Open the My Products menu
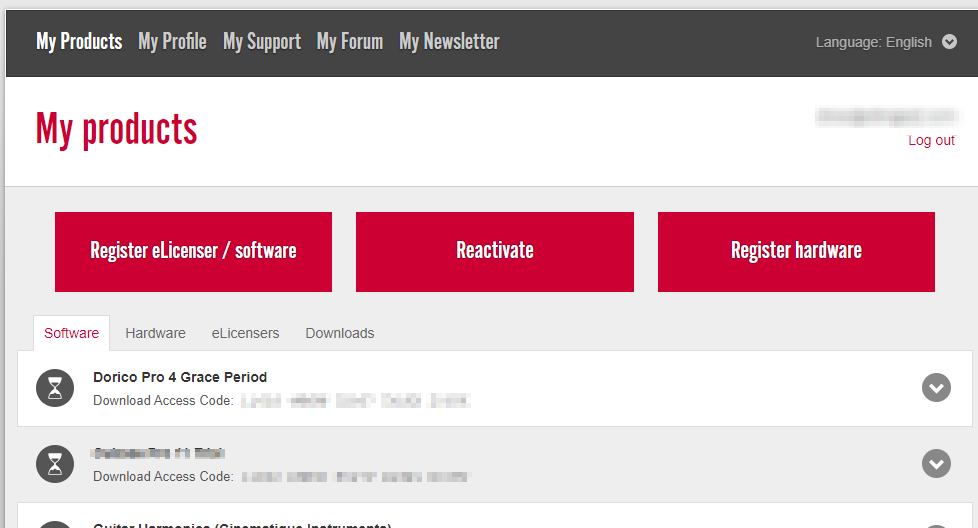 click(79, 42)
